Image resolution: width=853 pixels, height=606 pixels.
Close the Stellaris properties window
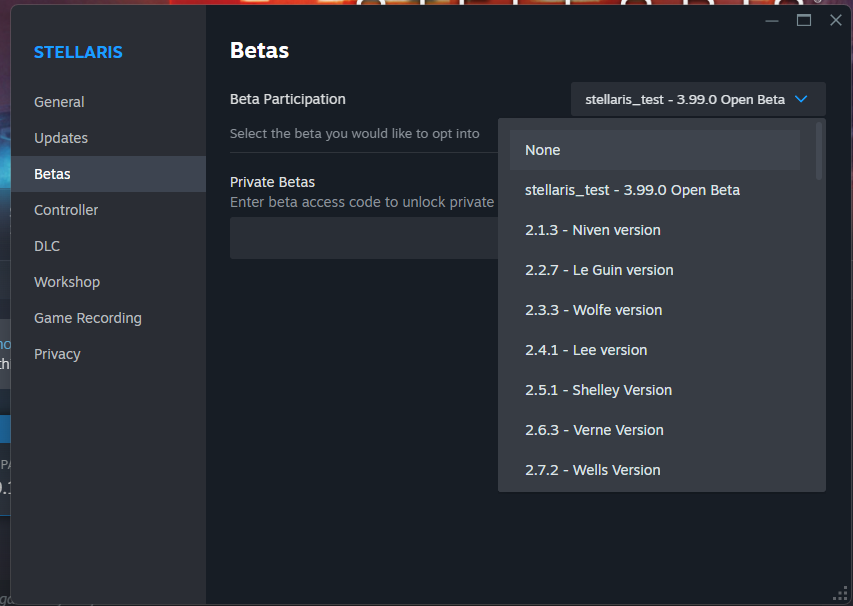click(x=836, y=21)
